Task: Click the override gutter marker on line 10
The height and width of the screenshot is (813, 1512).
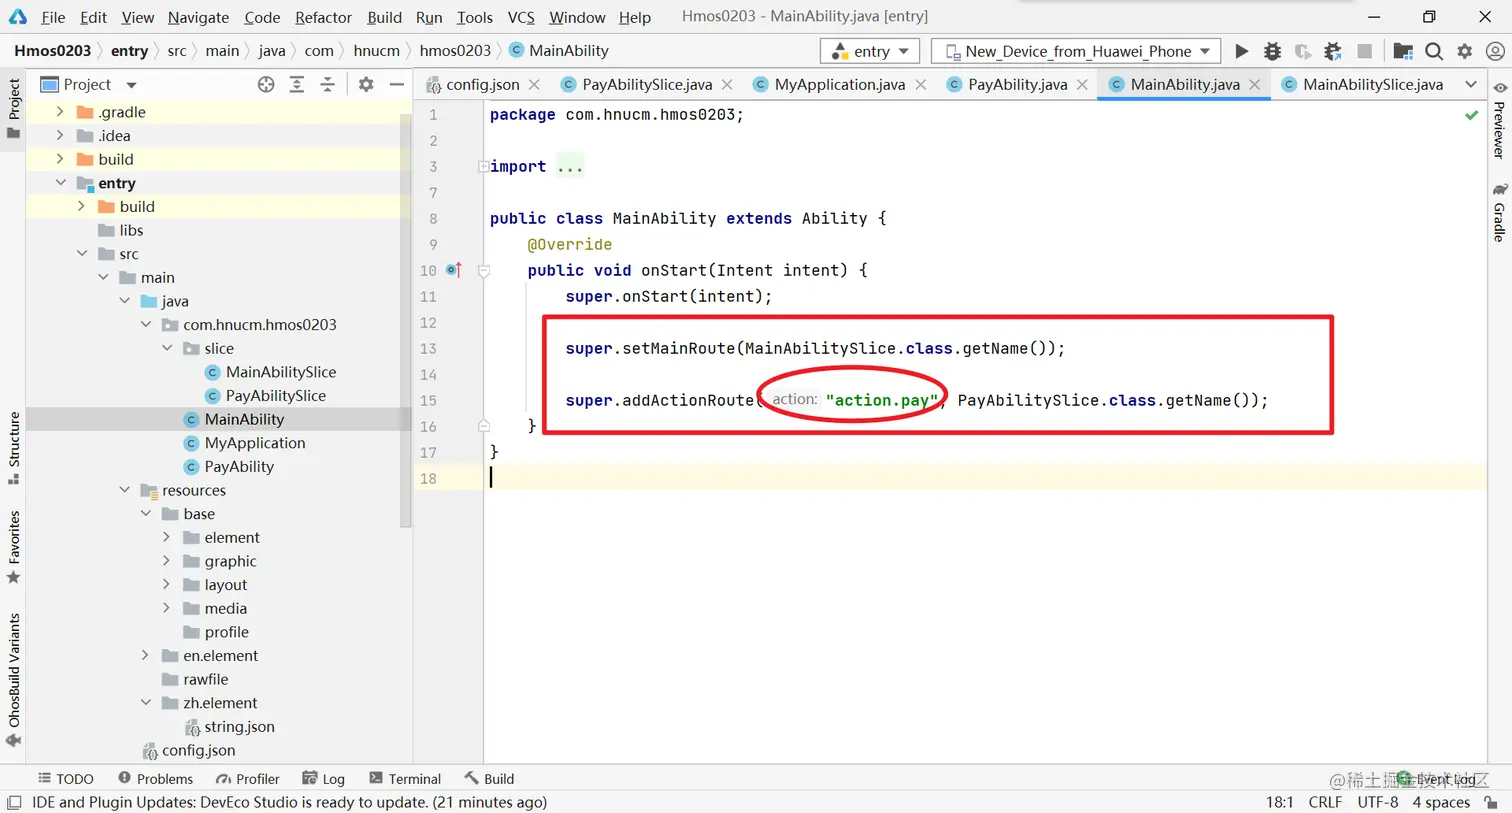Action: coord(454,270)
